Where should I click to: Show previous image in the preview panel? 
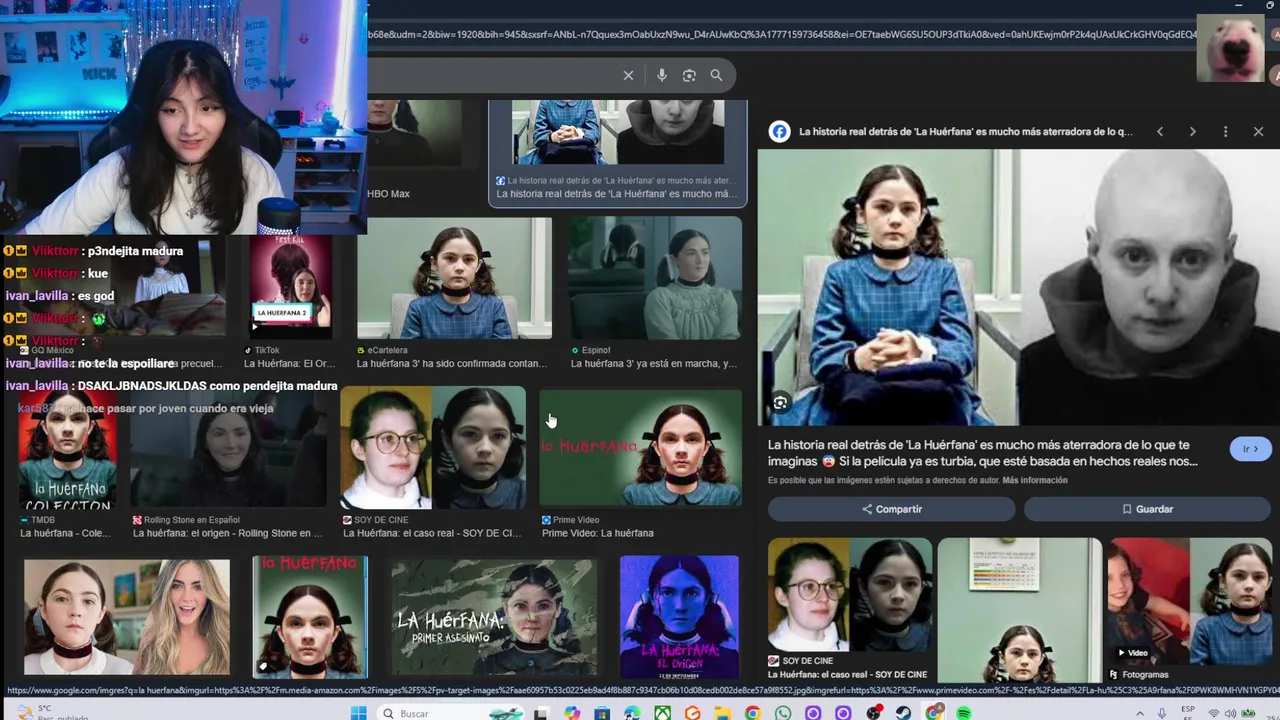(1160, 131)
